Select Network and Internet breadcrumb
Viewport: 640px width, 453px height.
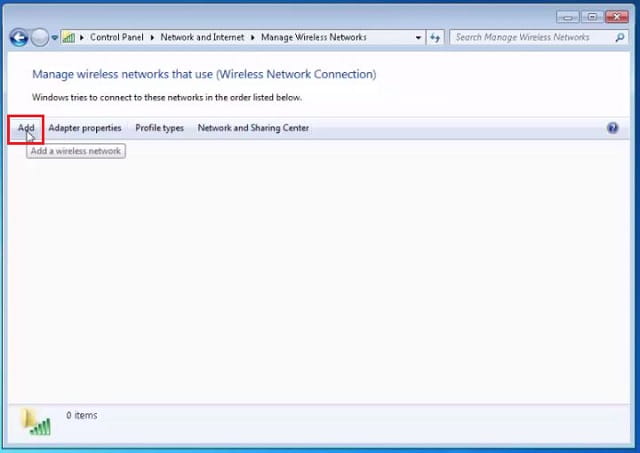tap(202, 37)
